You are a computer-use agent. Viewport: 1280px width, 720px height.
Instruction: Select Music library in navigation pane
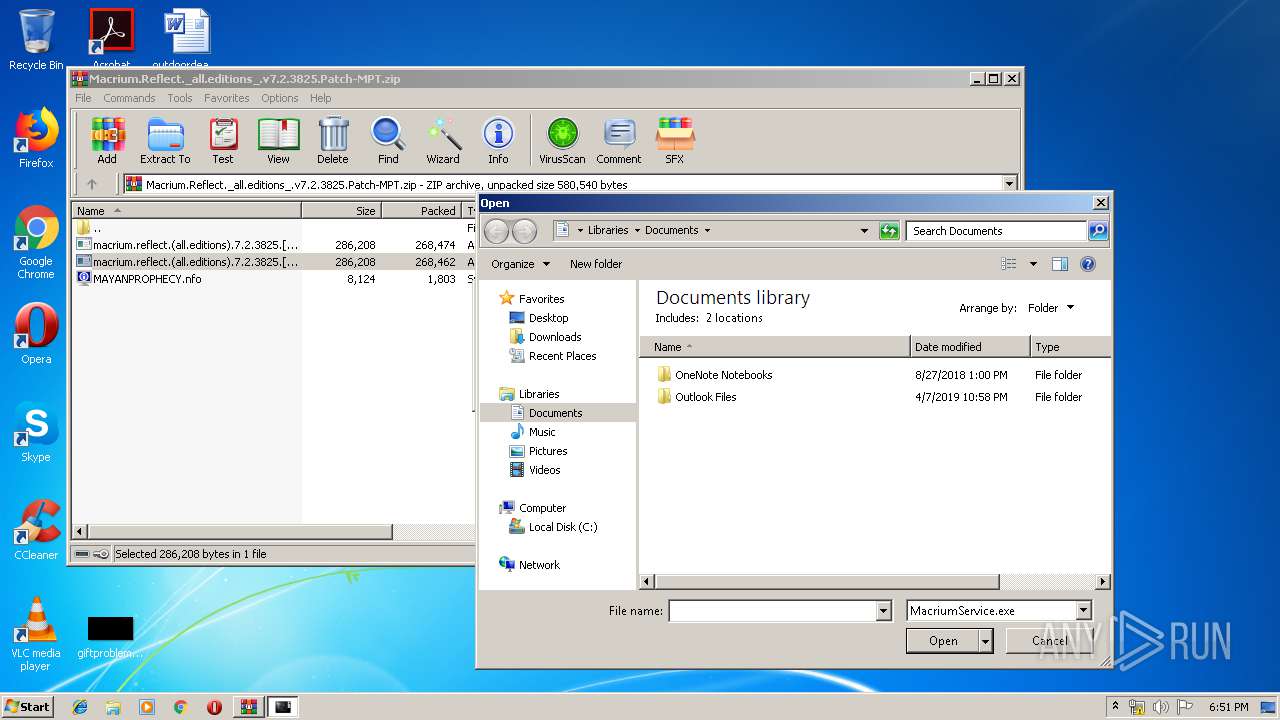coord(542,432)
